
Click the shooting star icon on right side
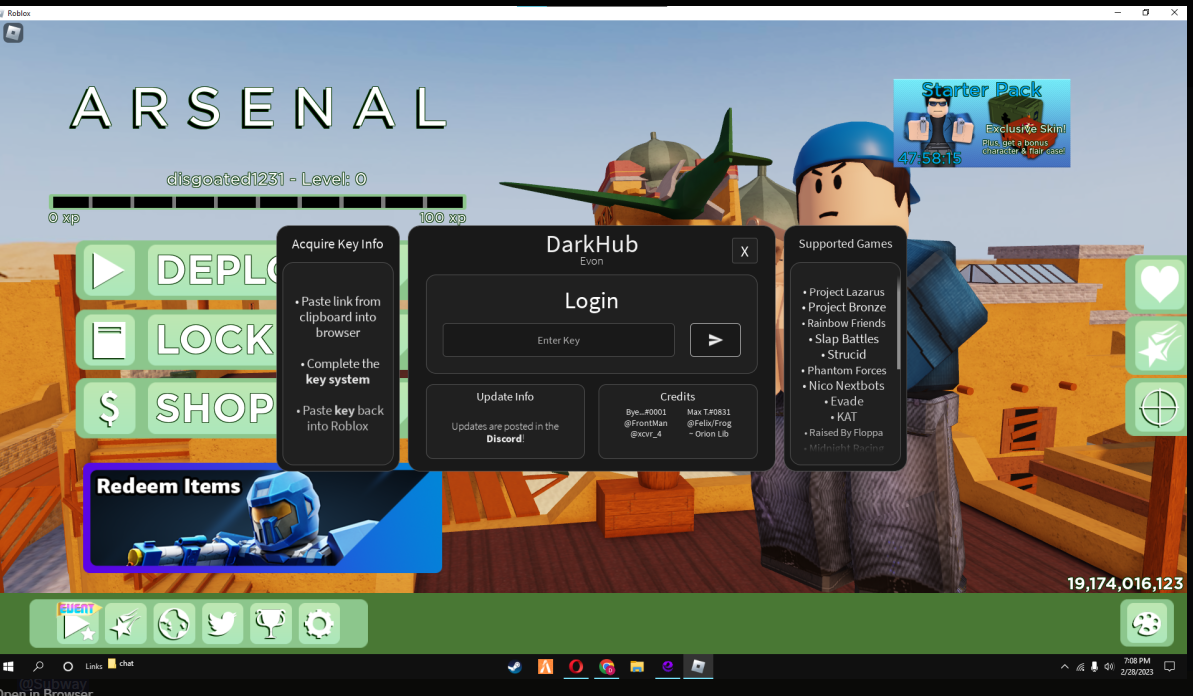1159,346
